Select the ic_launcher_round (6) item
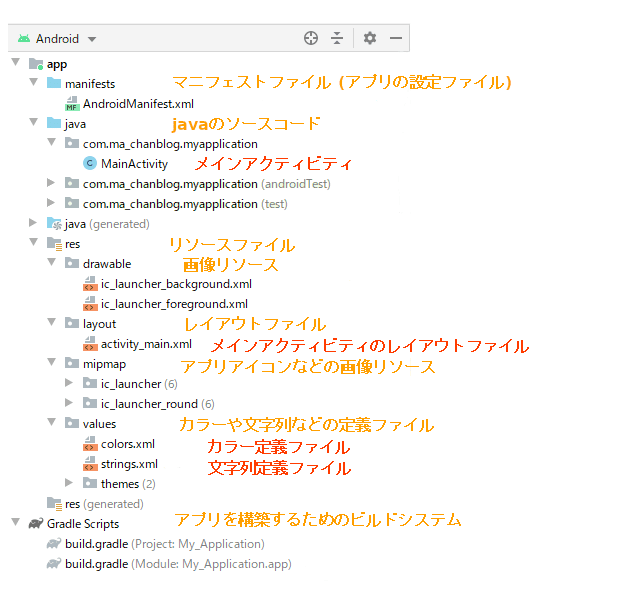The image size is (640, 610). pos(158,404)
